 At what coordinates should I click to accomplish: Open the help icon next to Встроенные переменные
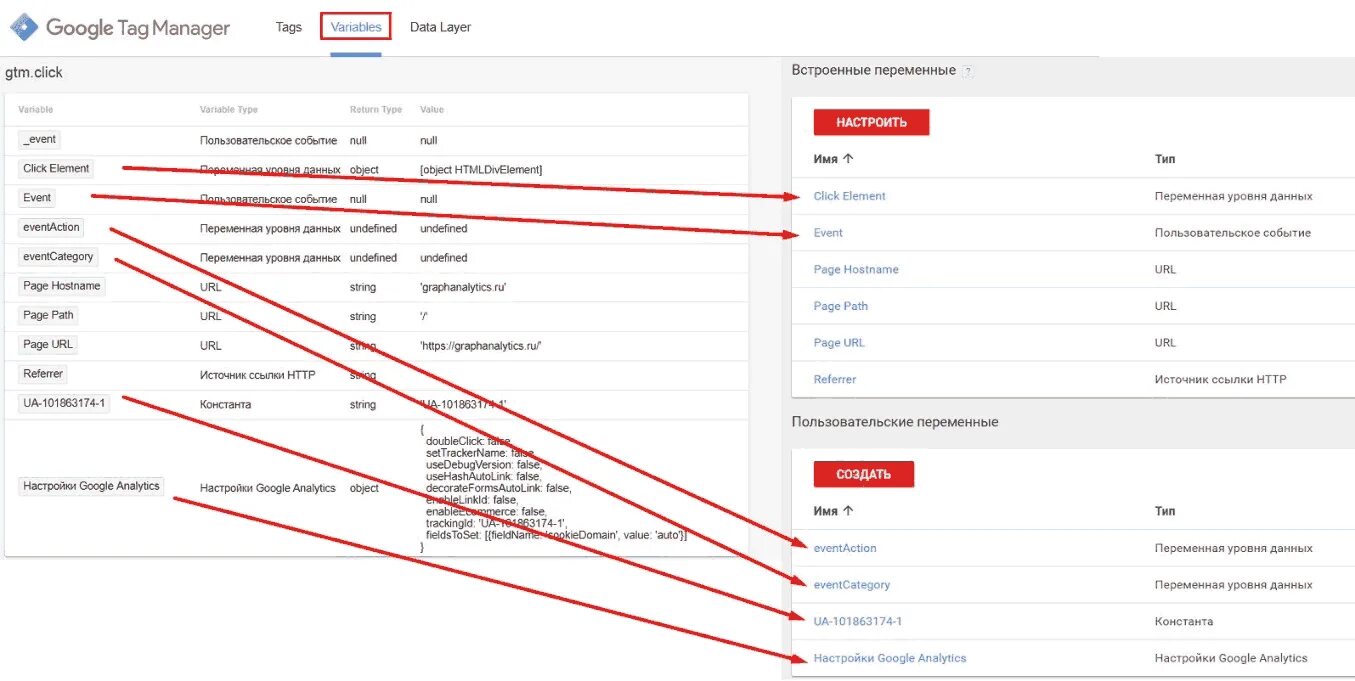pyautogui.click(x=967, y=71)
